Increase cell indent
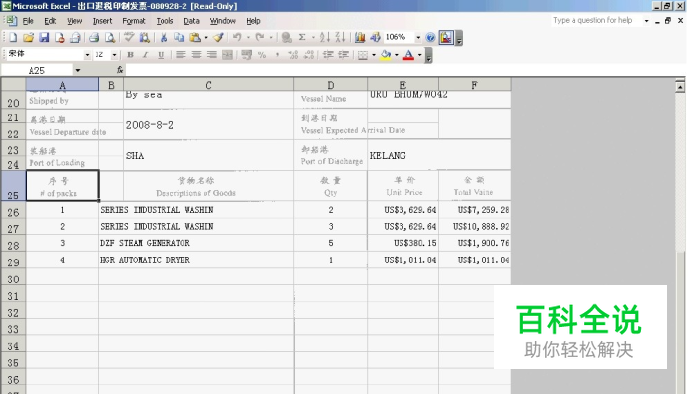The image size is (692, 394). click(343, 55)
